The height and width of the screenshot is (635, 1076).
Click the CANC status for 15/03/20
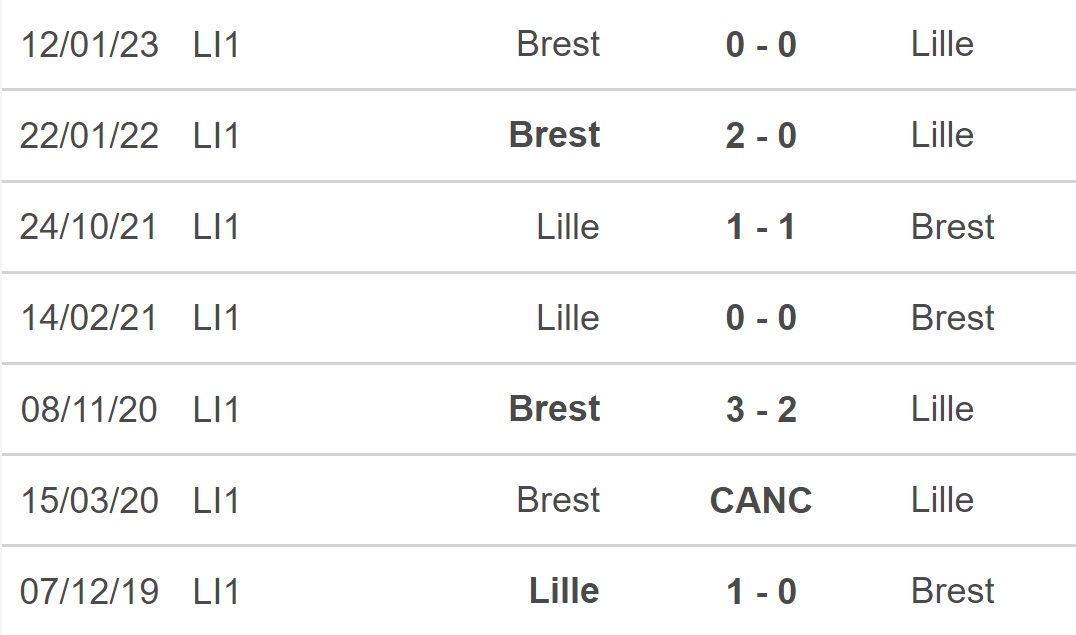pyautogui.click(x=760, y=500)
